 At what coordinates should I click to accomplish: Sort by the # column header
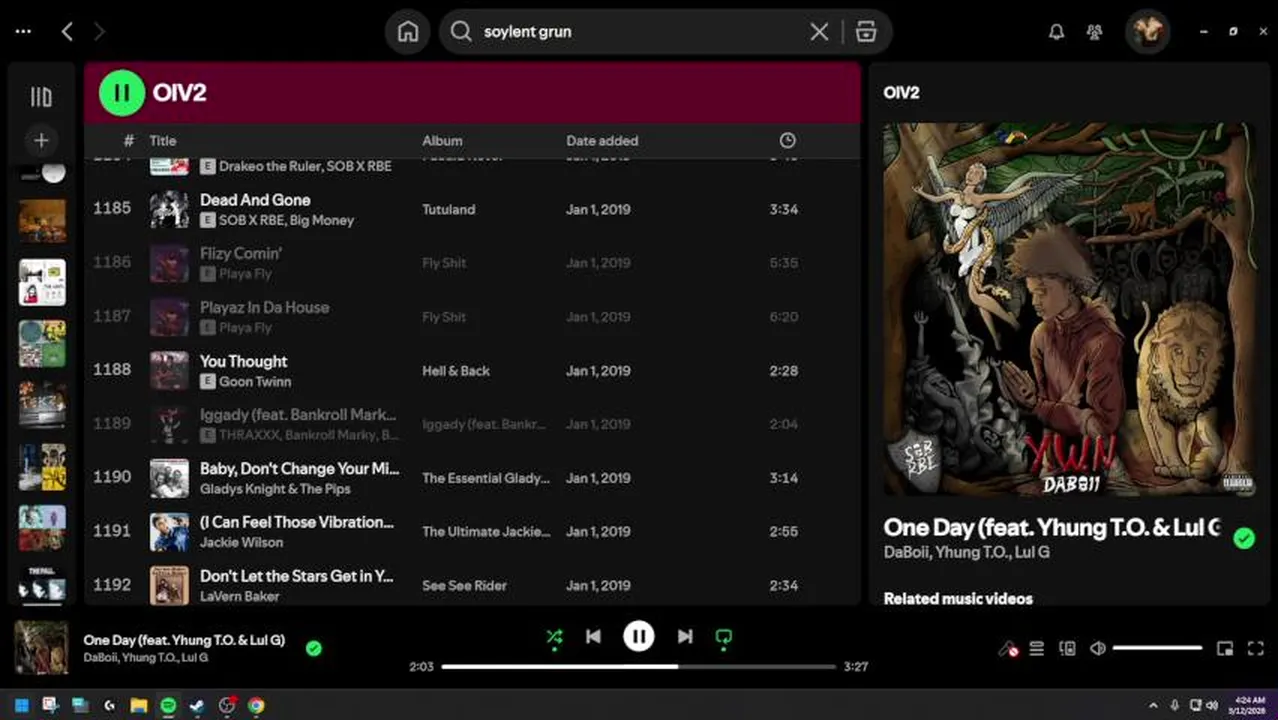click(128, 141)
